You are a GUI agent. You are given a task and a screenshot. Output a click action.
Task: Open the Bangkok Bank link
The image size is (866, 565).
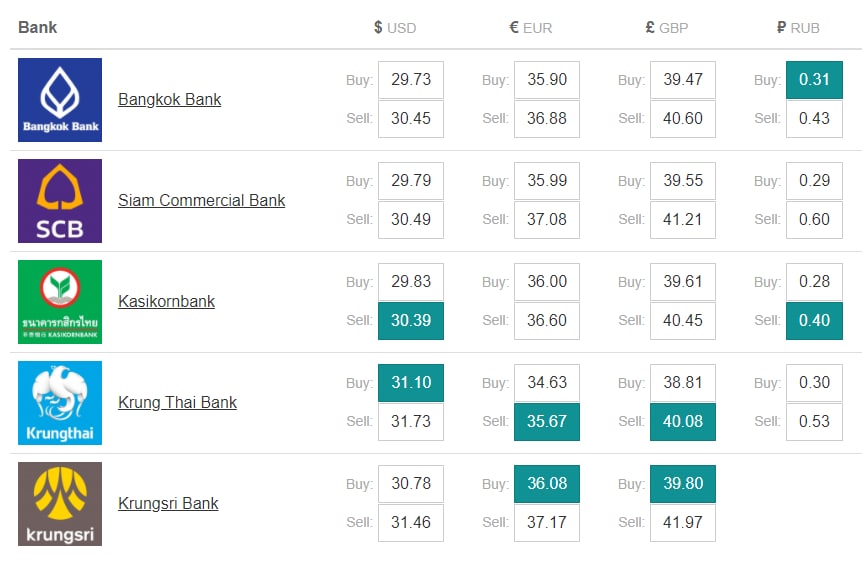pyautogui.click(x=170, y=99)
